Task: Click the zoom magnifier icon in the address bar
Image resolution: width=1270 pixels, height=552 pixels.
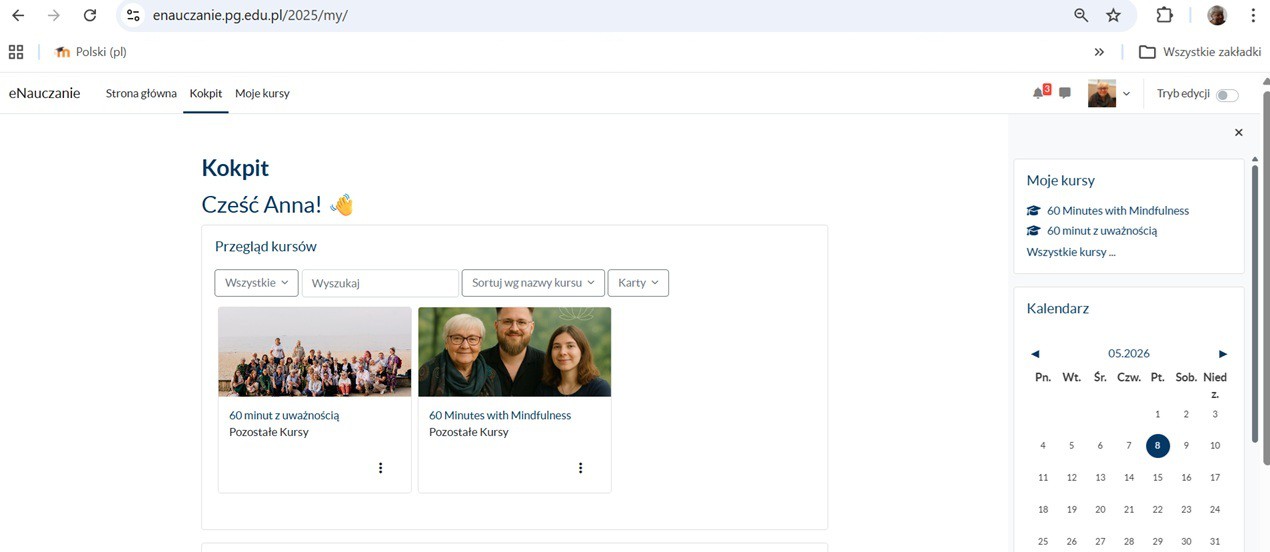Action: [1081, 15]
